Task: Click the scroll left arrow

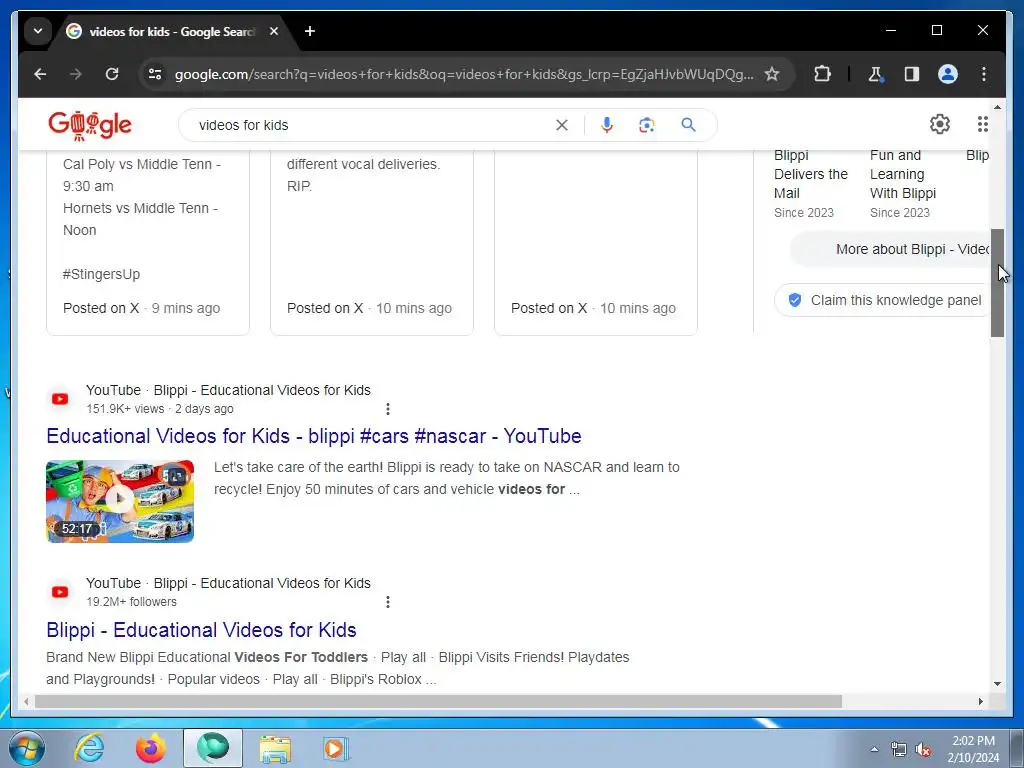Action: (26, 701)
